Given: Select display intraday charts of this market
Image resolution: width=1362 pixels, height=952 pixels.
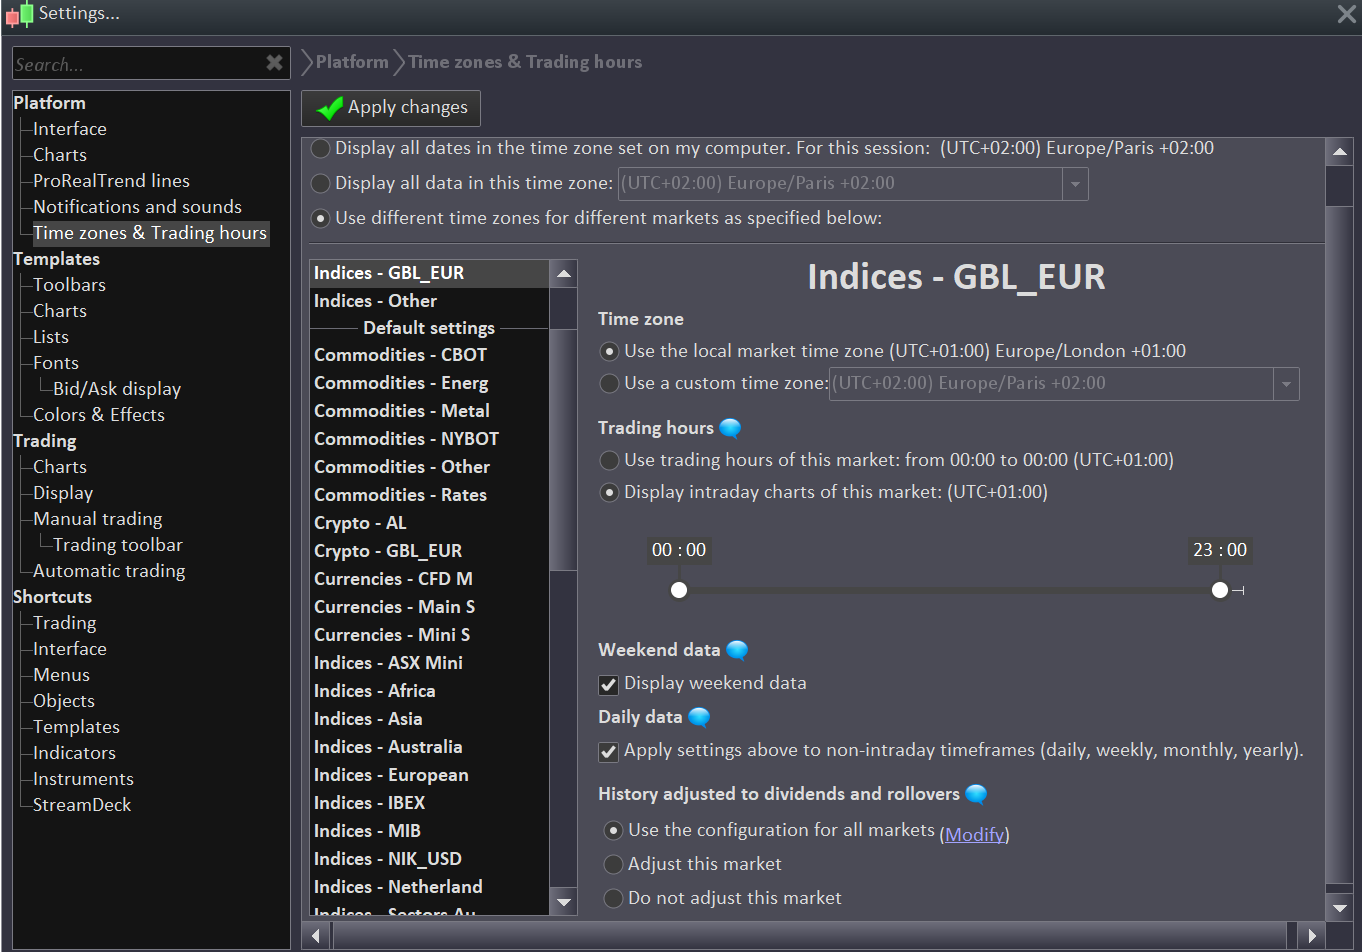Looking at the screenshot, I should click(x=609, y=492).
